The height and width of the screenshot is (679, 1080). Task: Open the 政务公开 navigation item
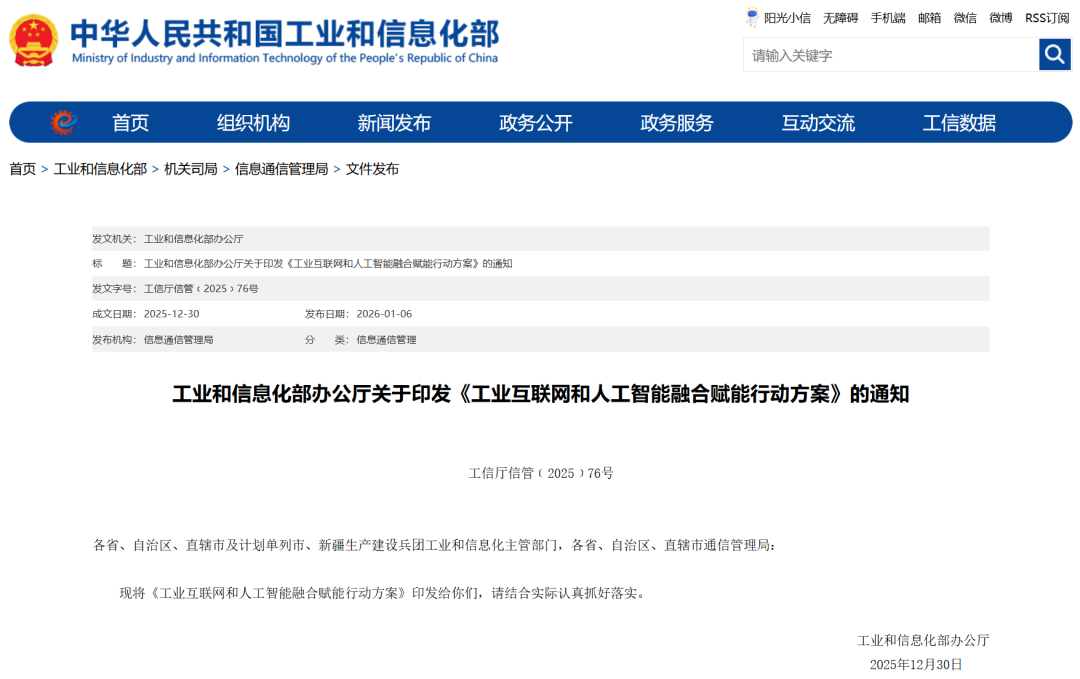tap(535, 123)
